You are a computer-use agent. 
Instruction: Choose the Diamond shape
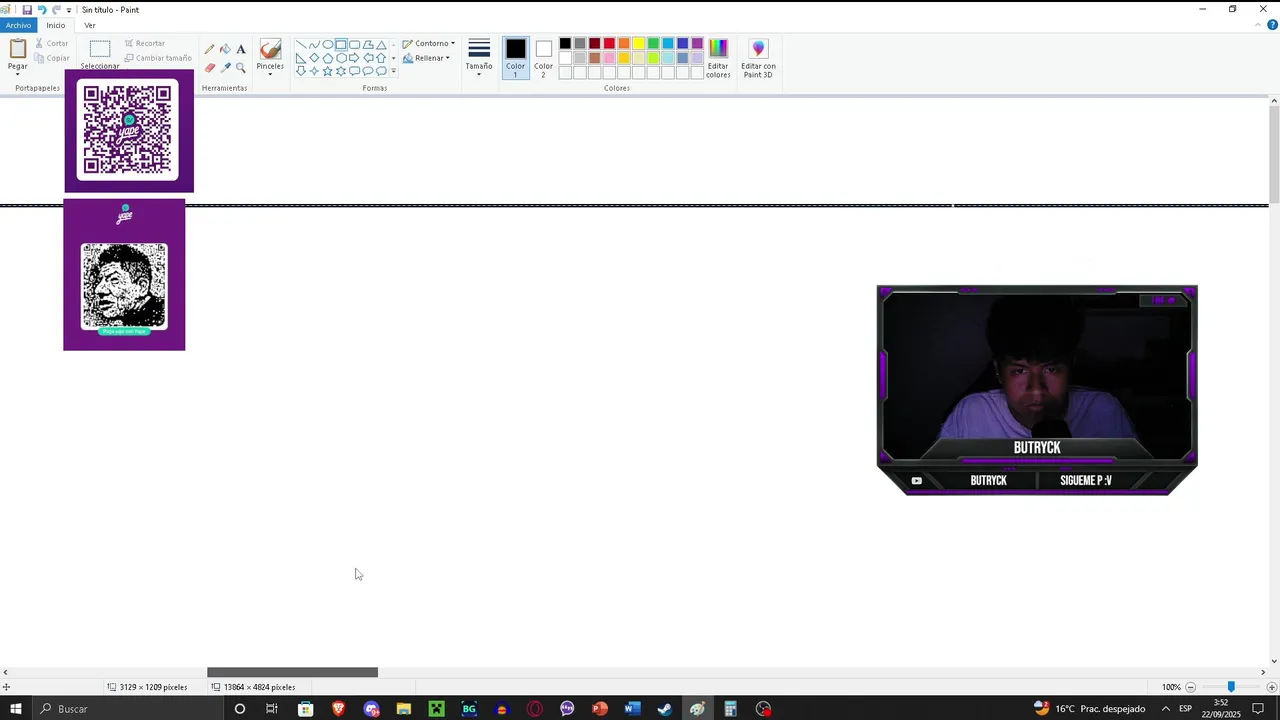(314, 58)
